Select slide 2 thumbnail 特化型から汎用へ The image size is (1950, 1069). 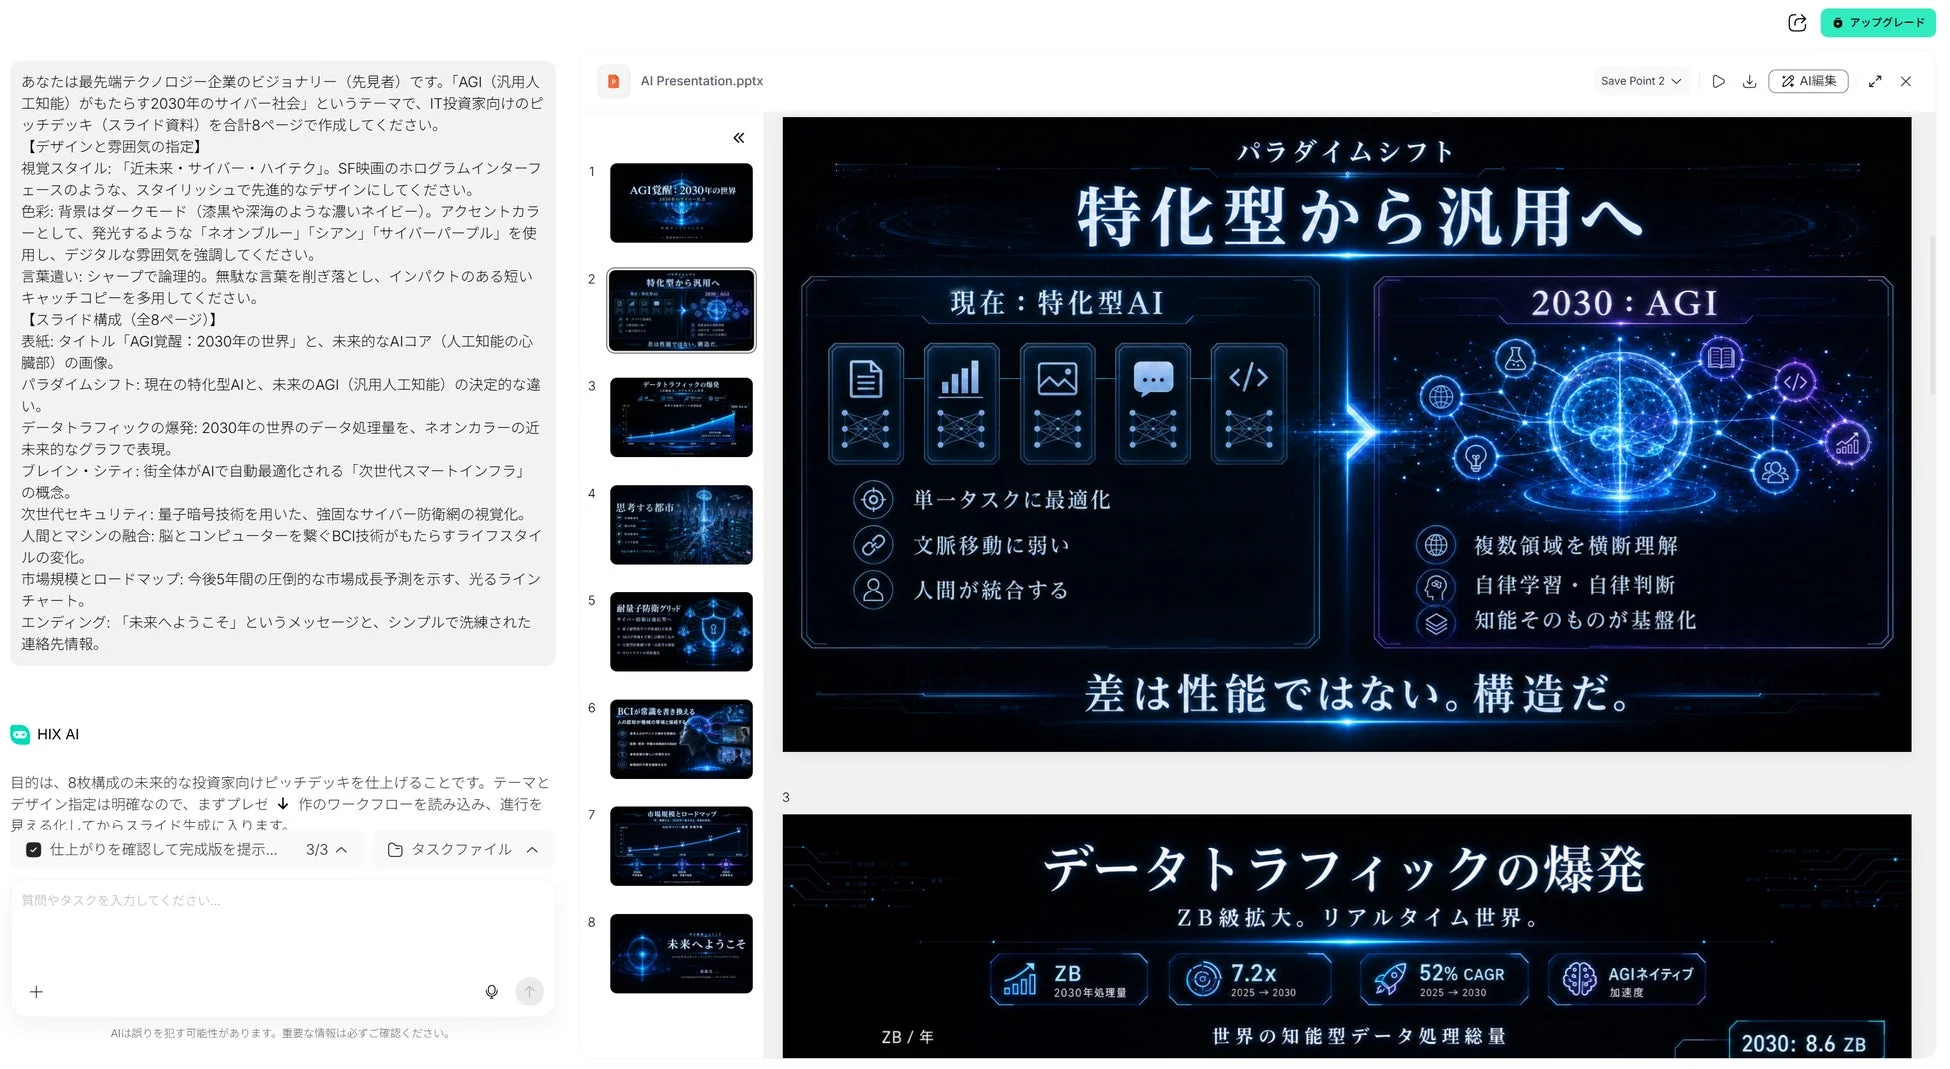click(681, 310)
